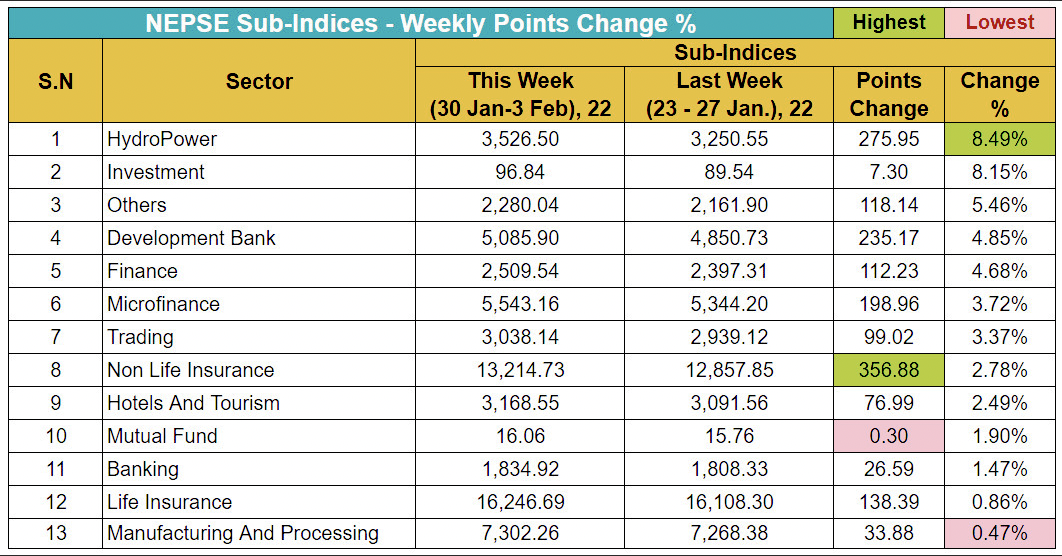Click the Sector column header
Image resolution: width=1062 pixels, height=556 pixels.
(259, 81)
